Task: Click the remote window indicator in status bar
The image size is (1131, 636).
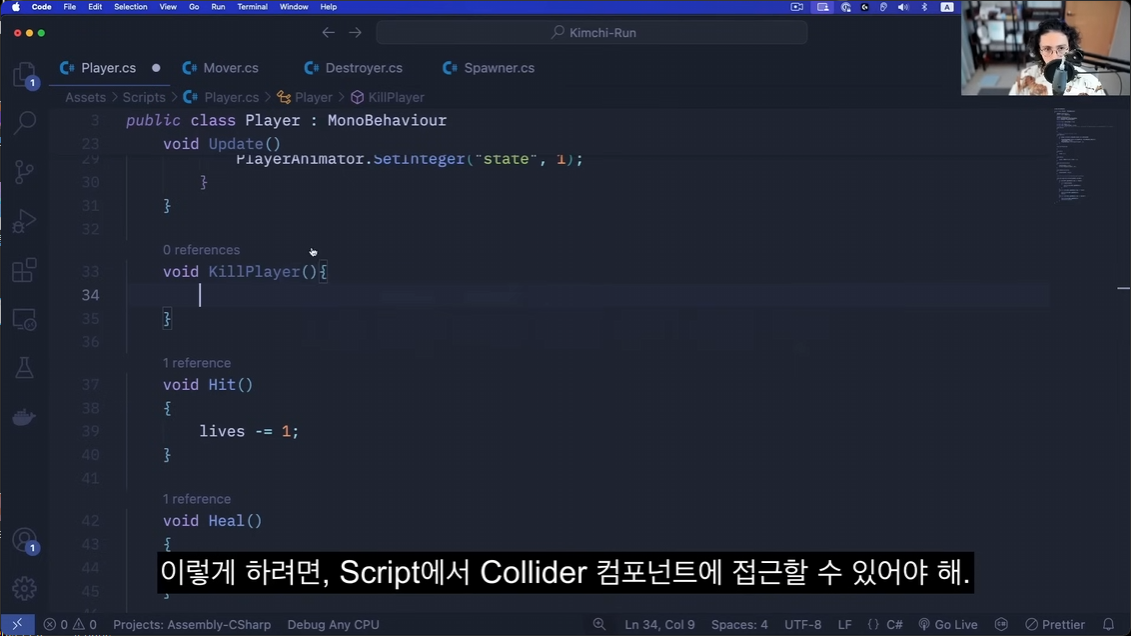Action: click(x=17, y=624)
